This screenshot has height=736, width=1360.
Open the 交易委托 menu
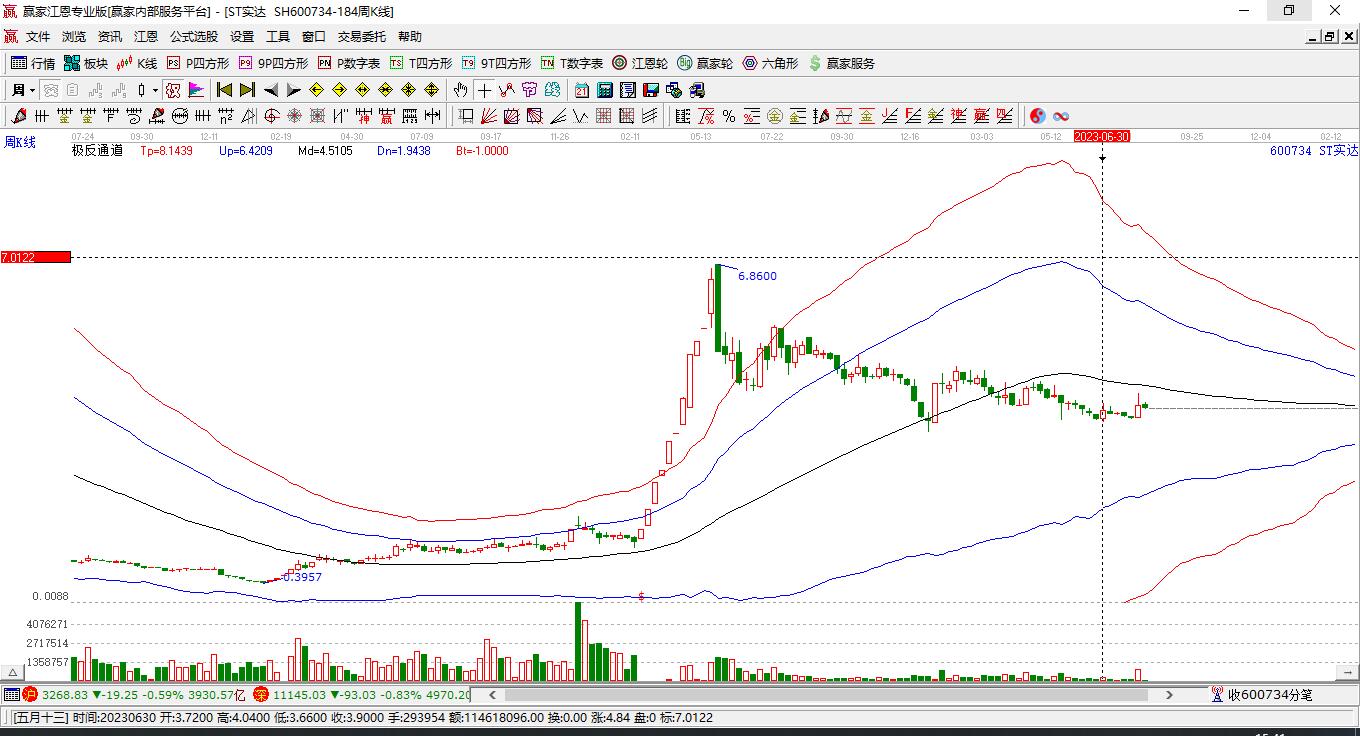[362, 37]
